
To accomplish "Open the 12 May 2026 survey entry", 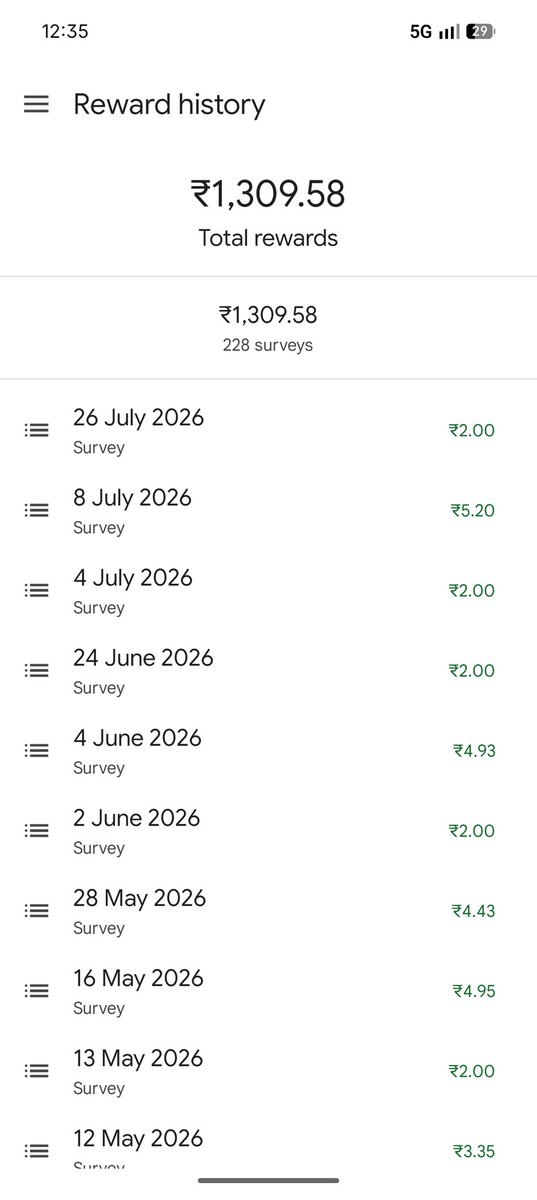I will (x=268, y=1150).
